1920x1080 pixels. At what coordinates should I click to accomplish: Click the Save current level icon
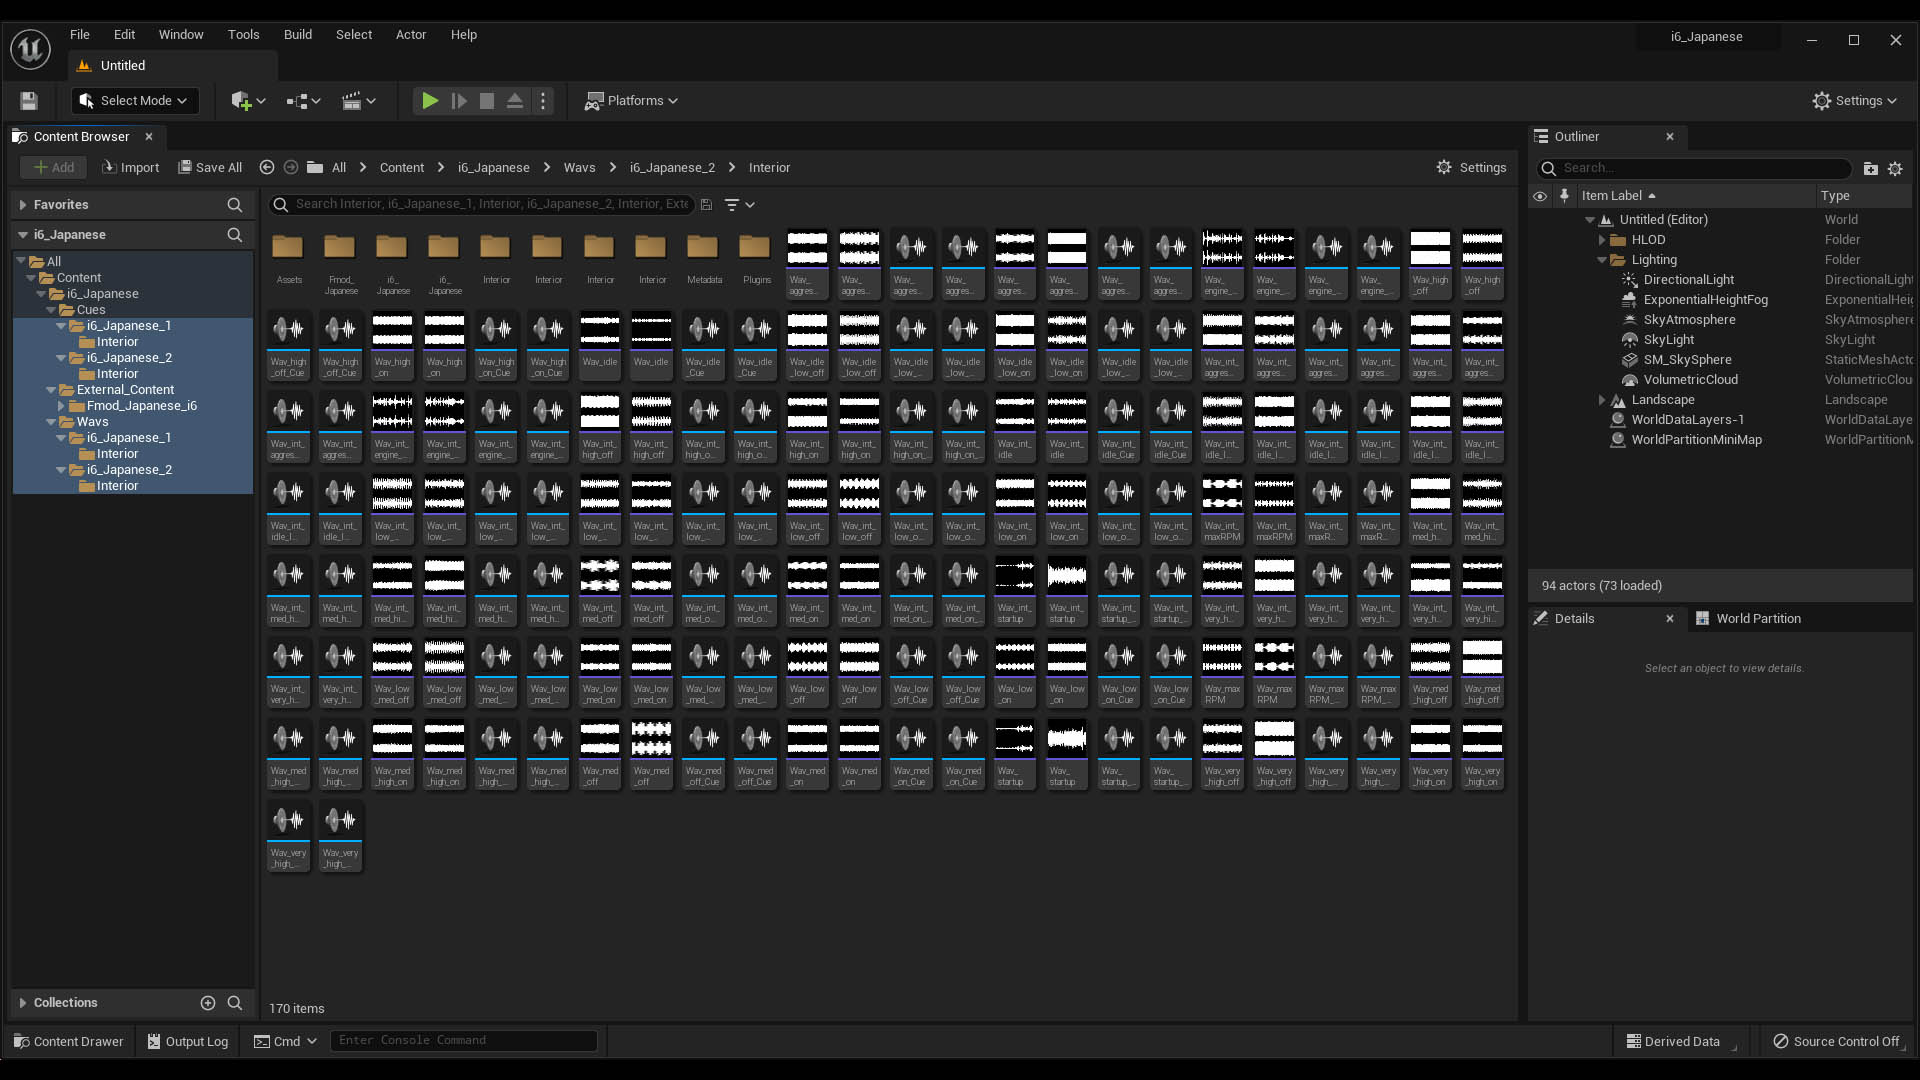29,101
